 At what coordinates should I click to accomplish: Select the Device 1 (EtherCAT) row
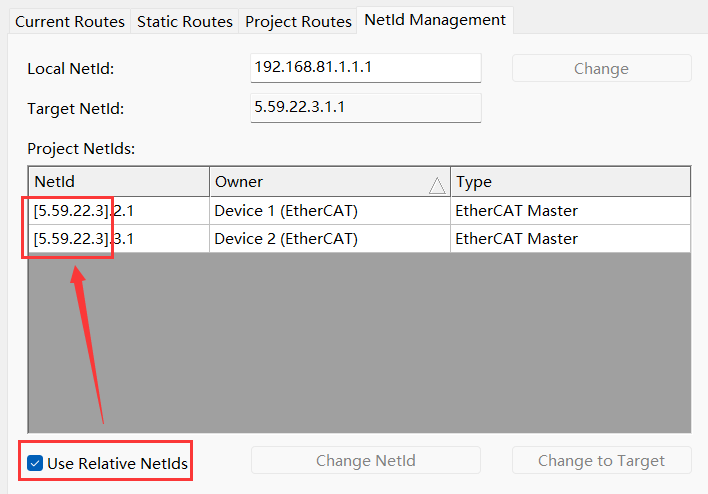coord(359,210)
